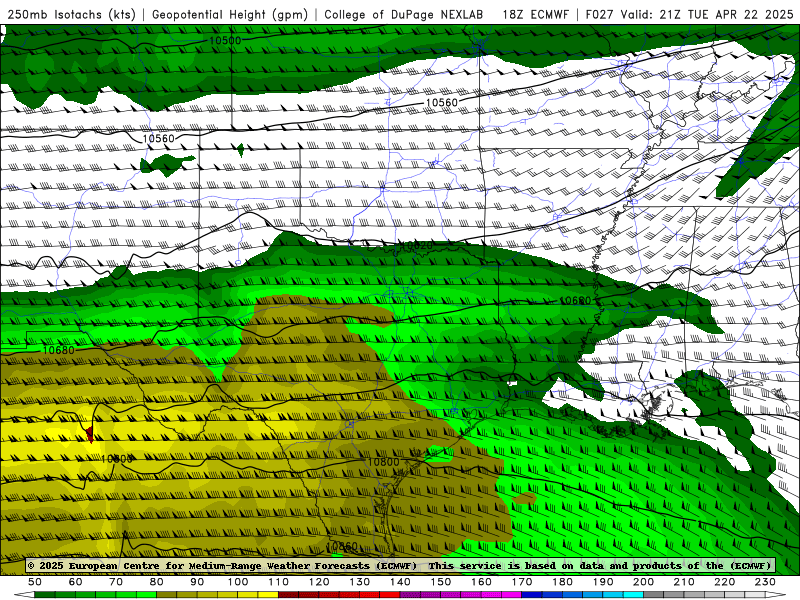
Task: Click the '220' value on the color scale
Action: coord(724,582)
